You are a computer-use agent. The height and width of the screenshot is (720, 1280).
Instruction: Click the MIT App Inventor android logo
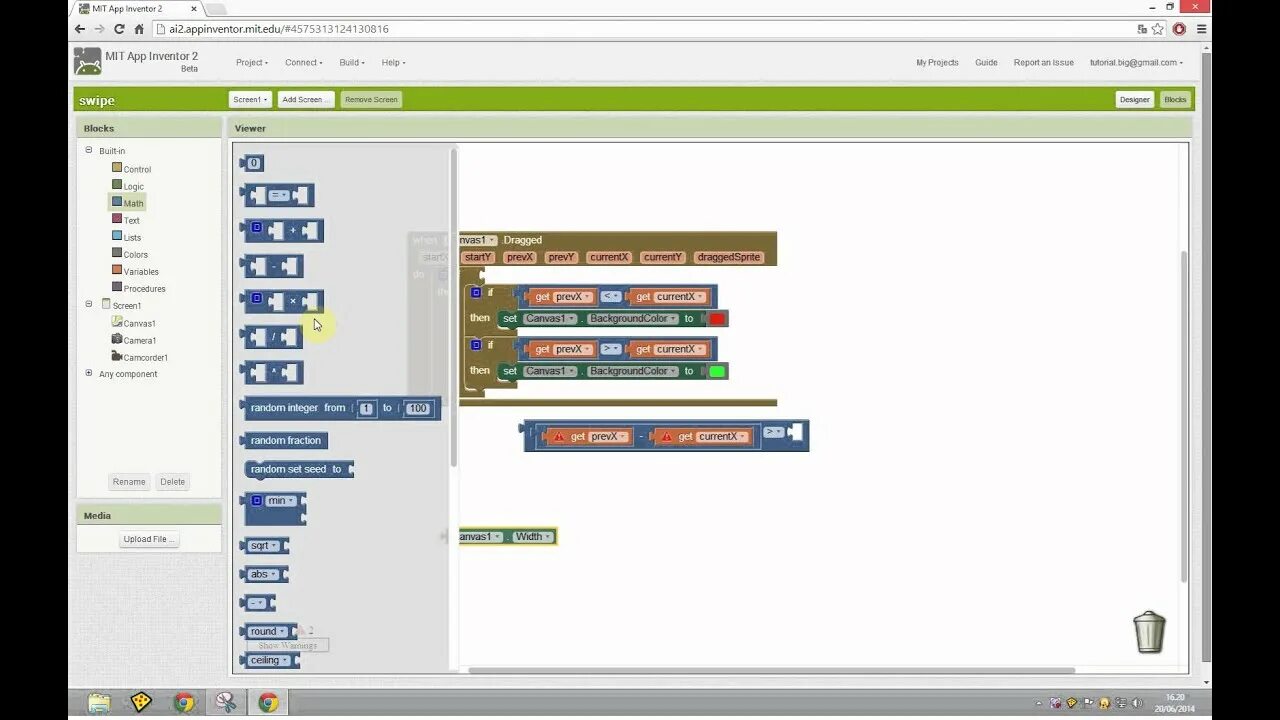coord(88,62)
